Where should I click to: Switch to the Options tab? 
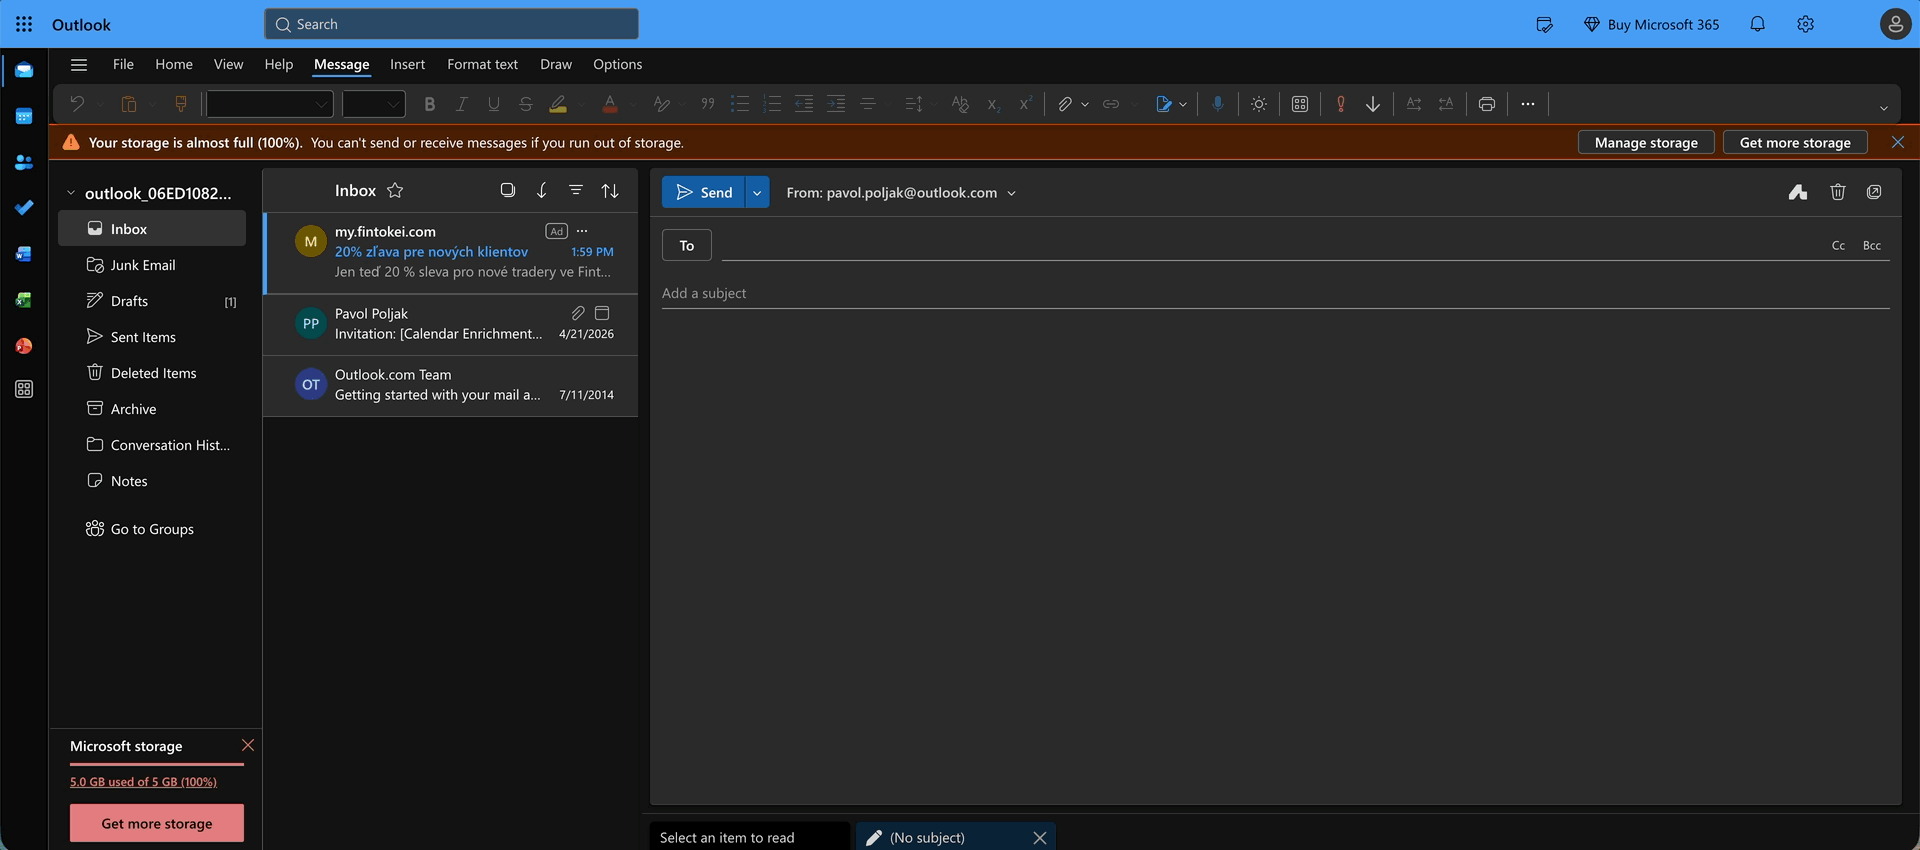click(x=617, y=64)
